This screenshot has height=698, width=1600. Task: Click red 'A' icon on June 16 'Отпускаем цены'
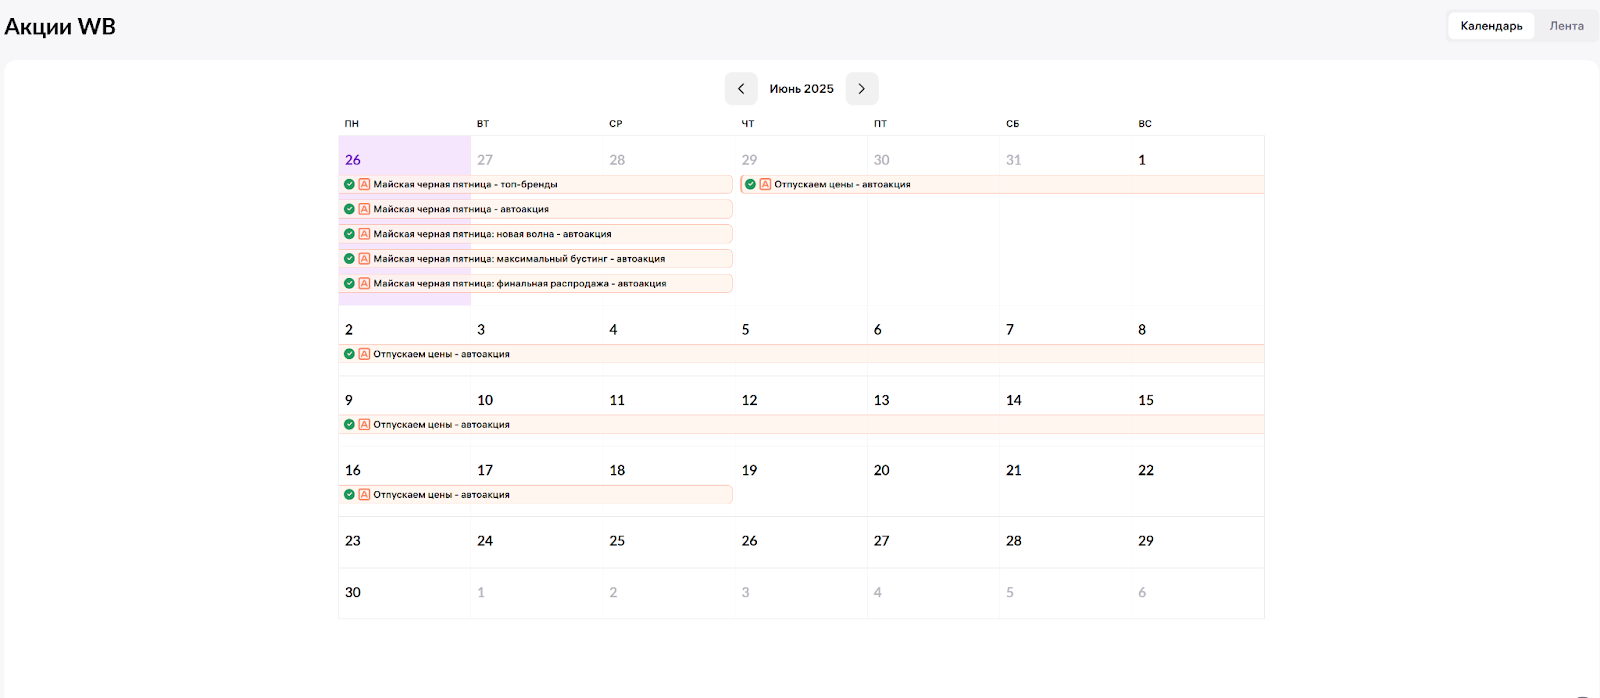point(364,495)
